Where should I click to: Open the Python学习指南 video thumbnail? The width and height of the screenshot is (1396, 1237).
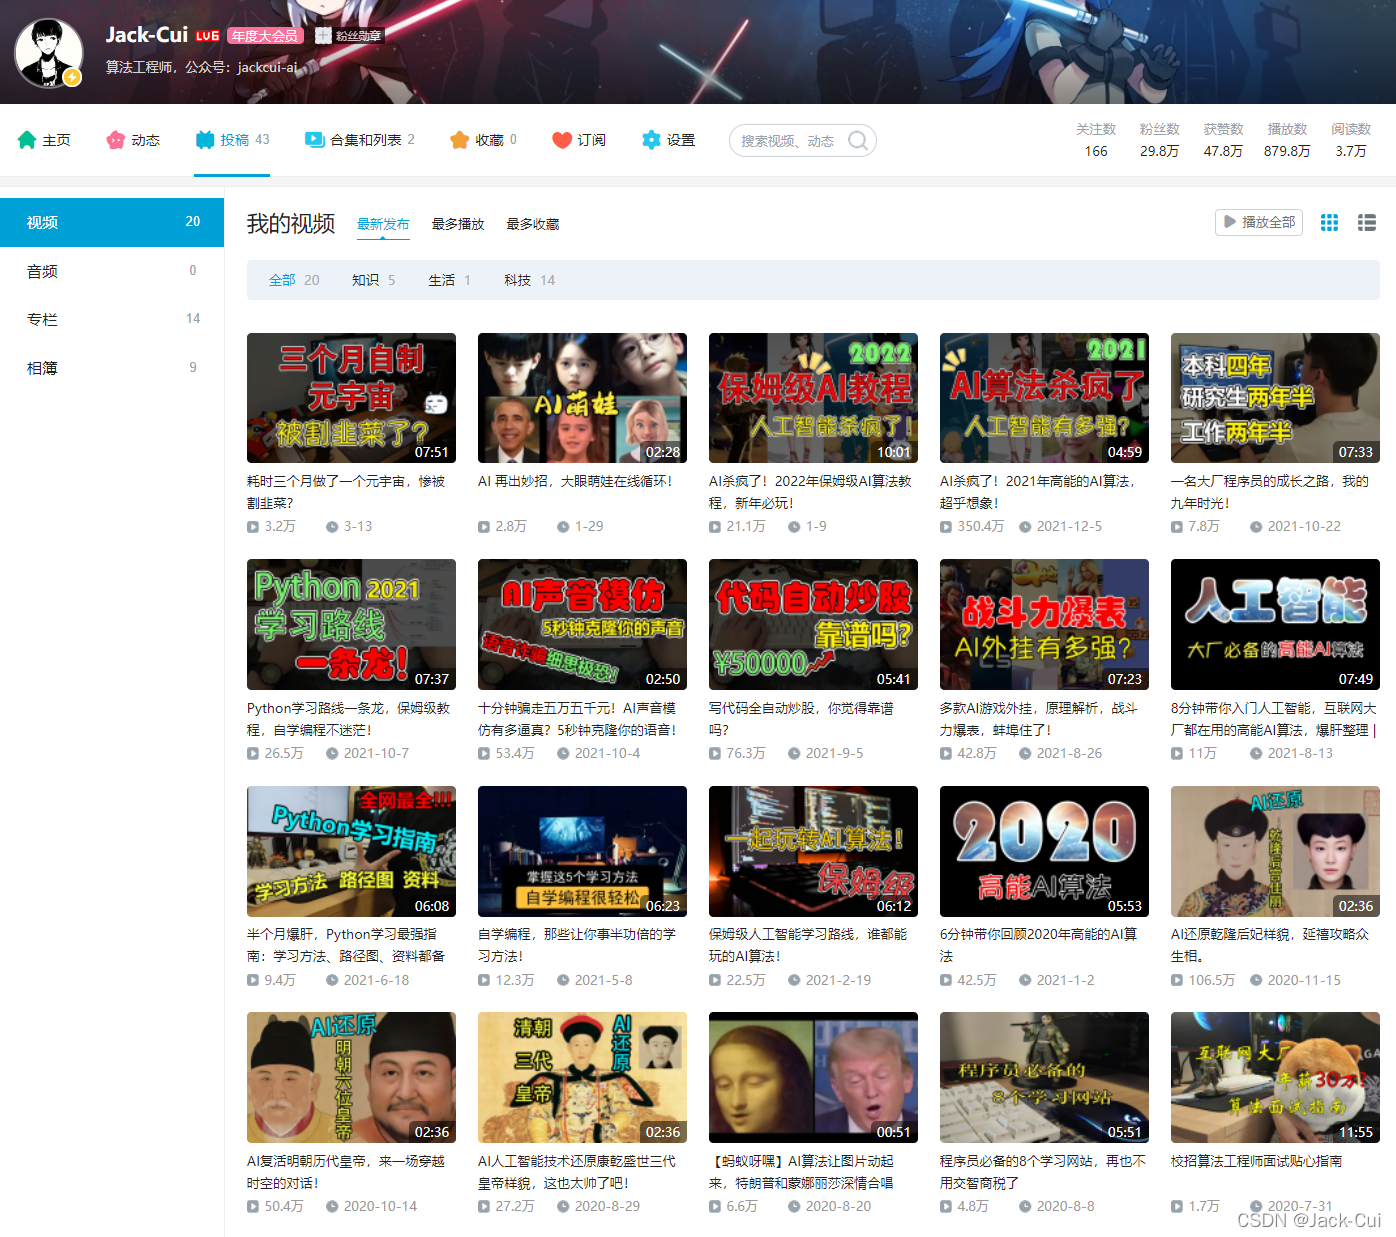[351, 851]
